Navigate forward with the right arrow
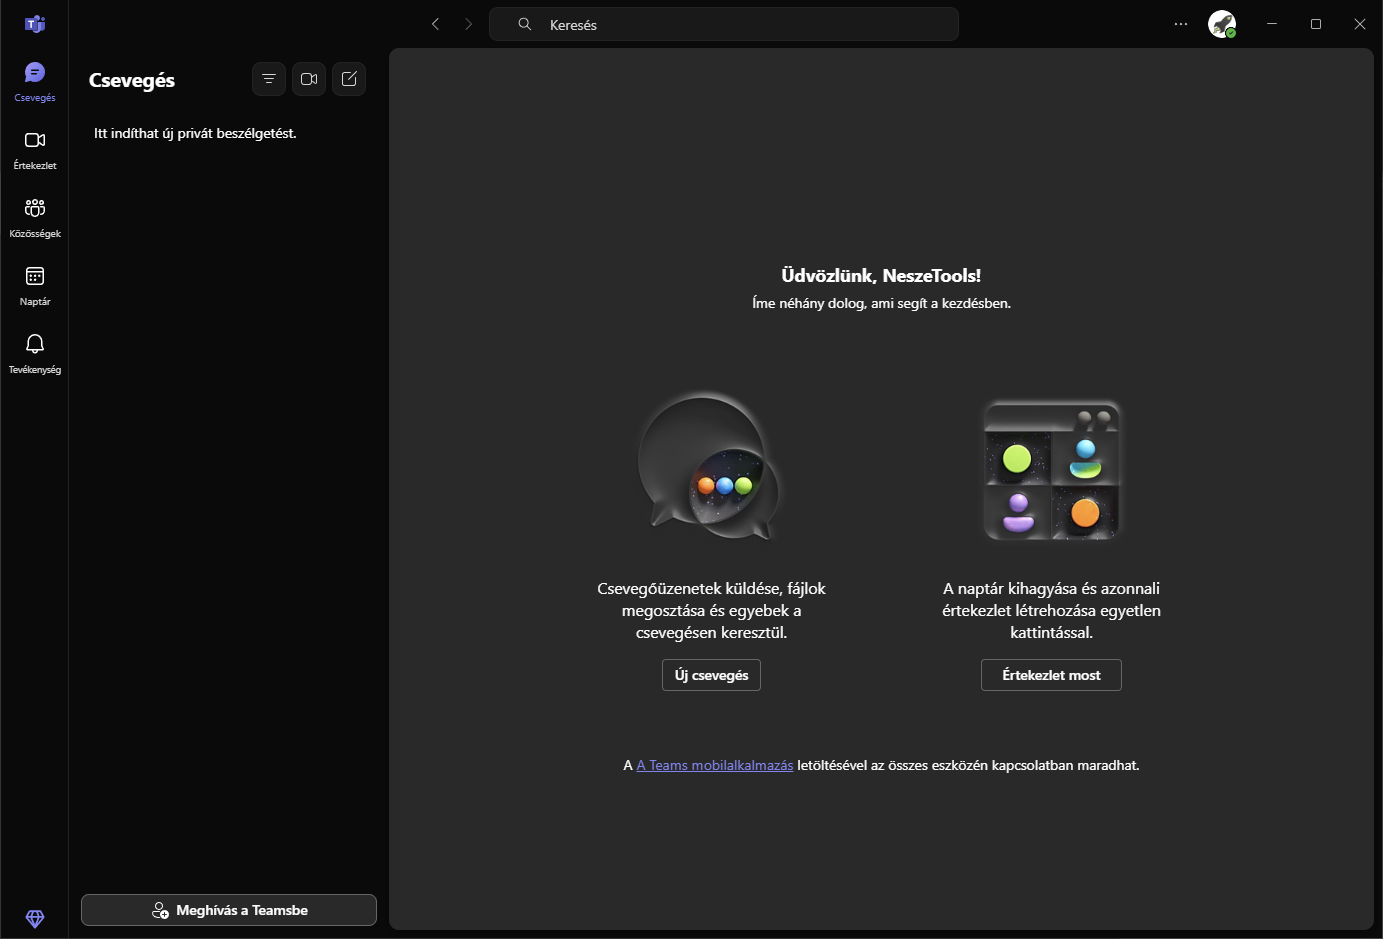Viewport: 1383px width, 939px height. coord(468,24)
